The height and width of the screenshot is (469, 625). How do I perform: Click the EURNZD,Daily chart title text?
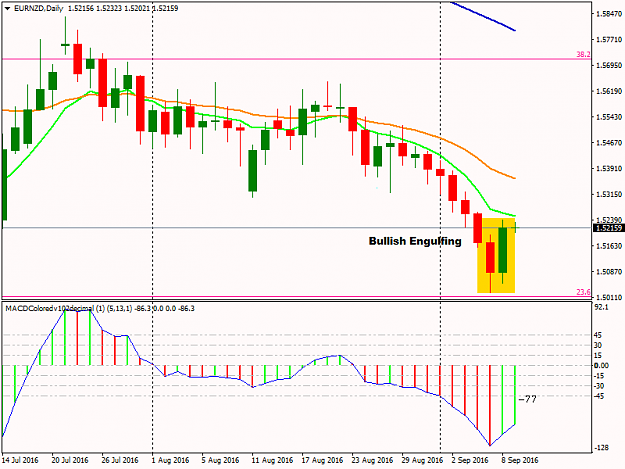point(38,8)
